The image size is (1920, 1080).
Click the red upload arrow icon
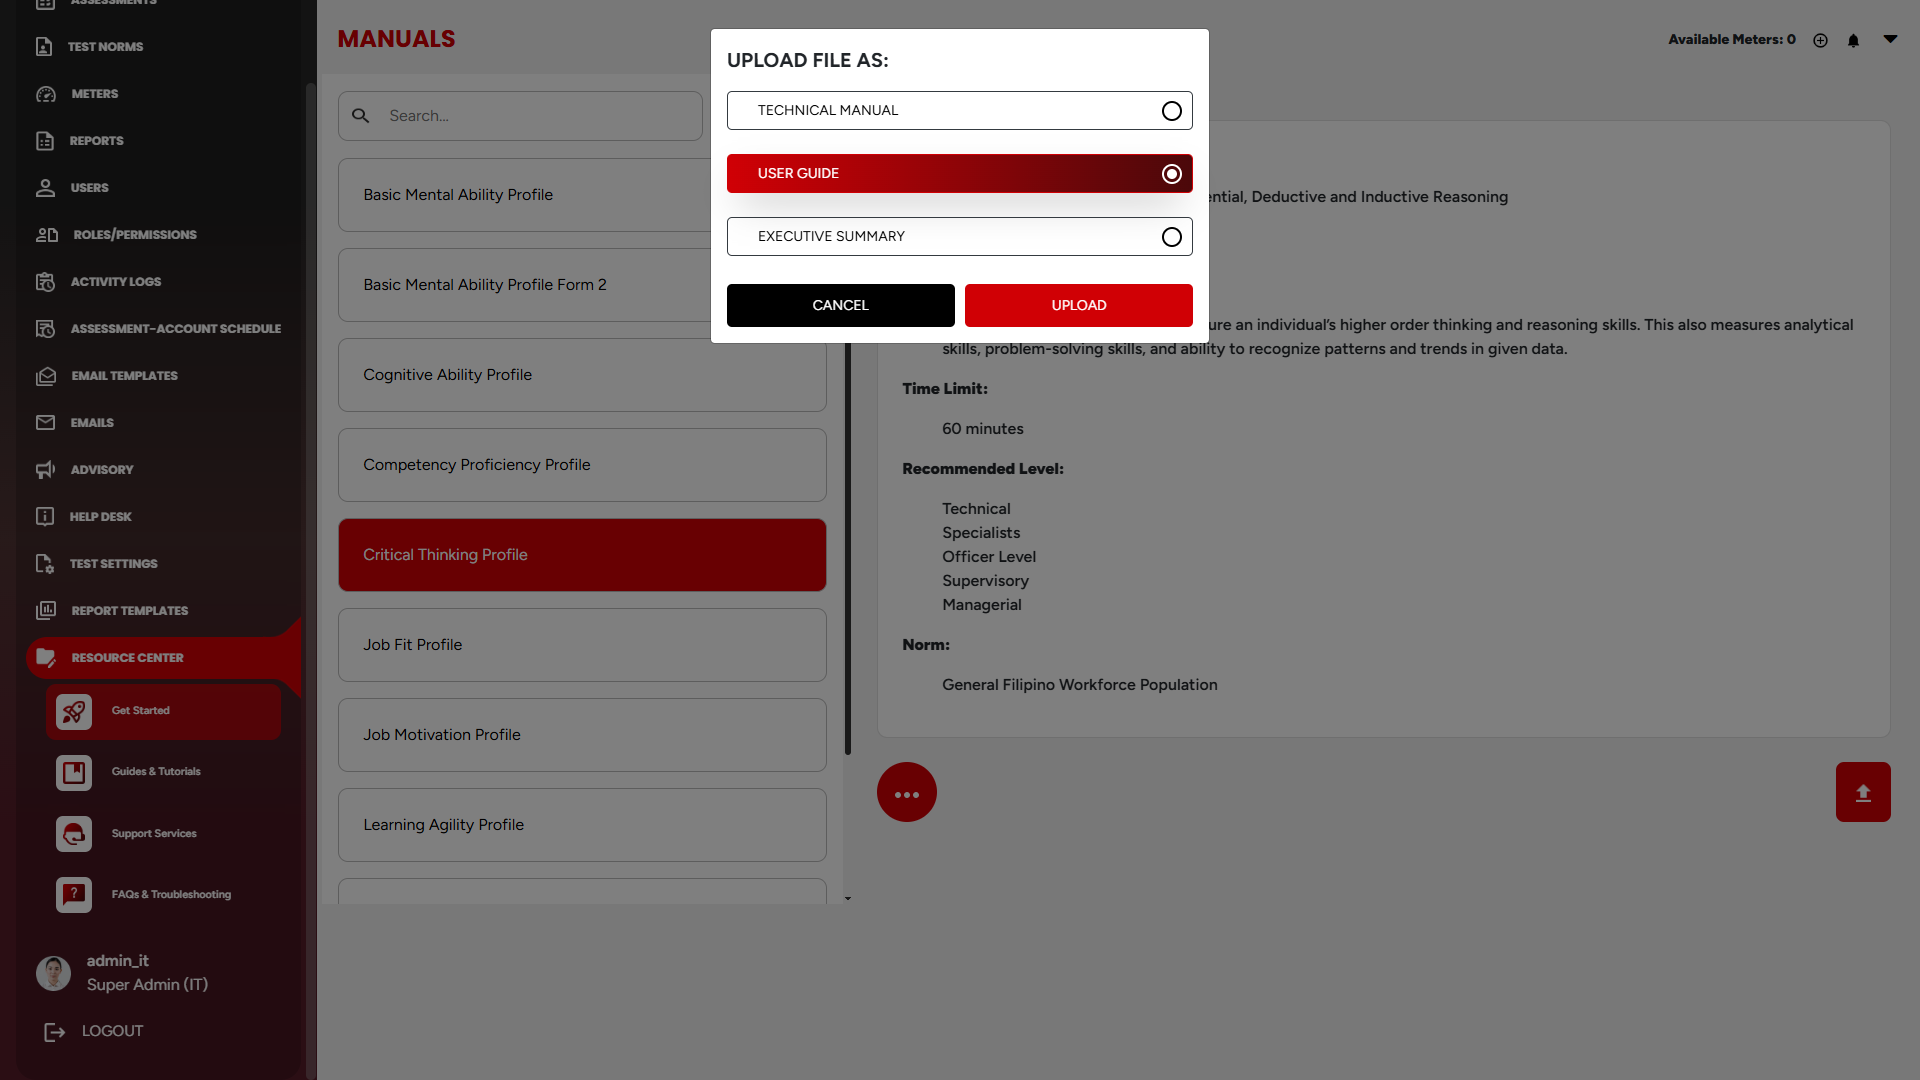(x=1862, y=792)
